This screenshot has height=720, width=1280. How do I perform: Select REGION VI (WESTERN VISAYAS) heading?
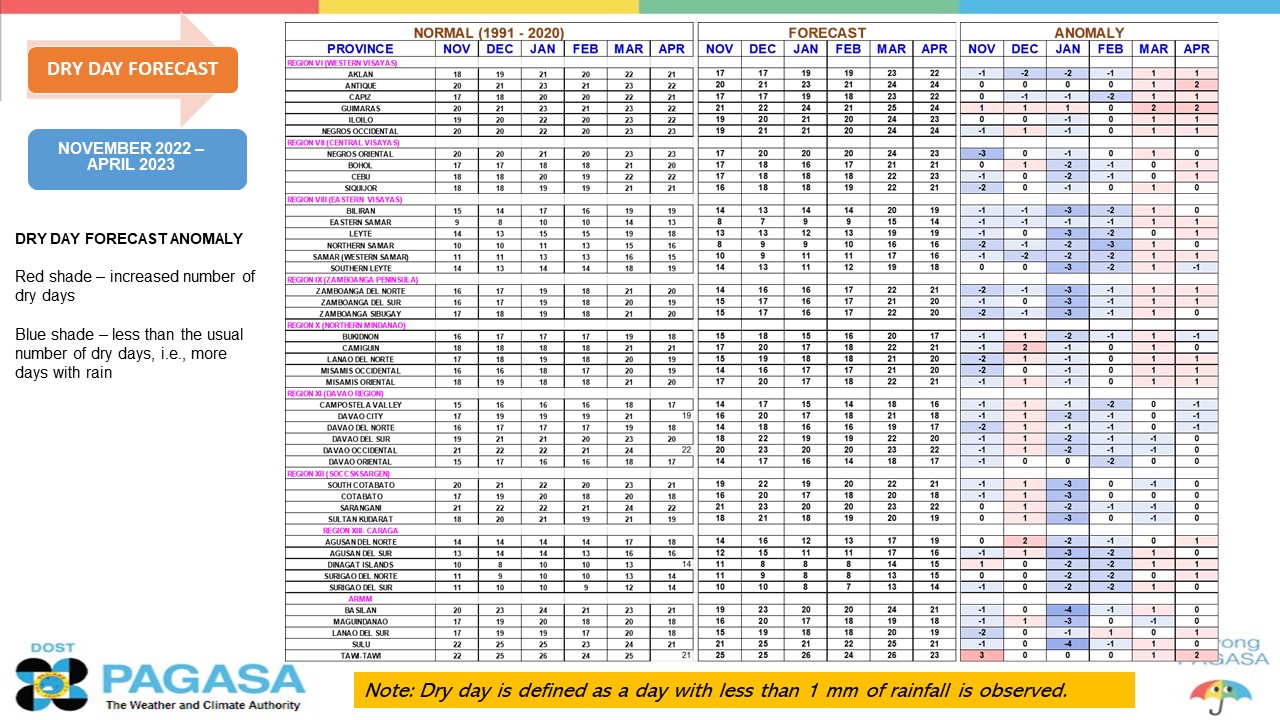point(343,62)
